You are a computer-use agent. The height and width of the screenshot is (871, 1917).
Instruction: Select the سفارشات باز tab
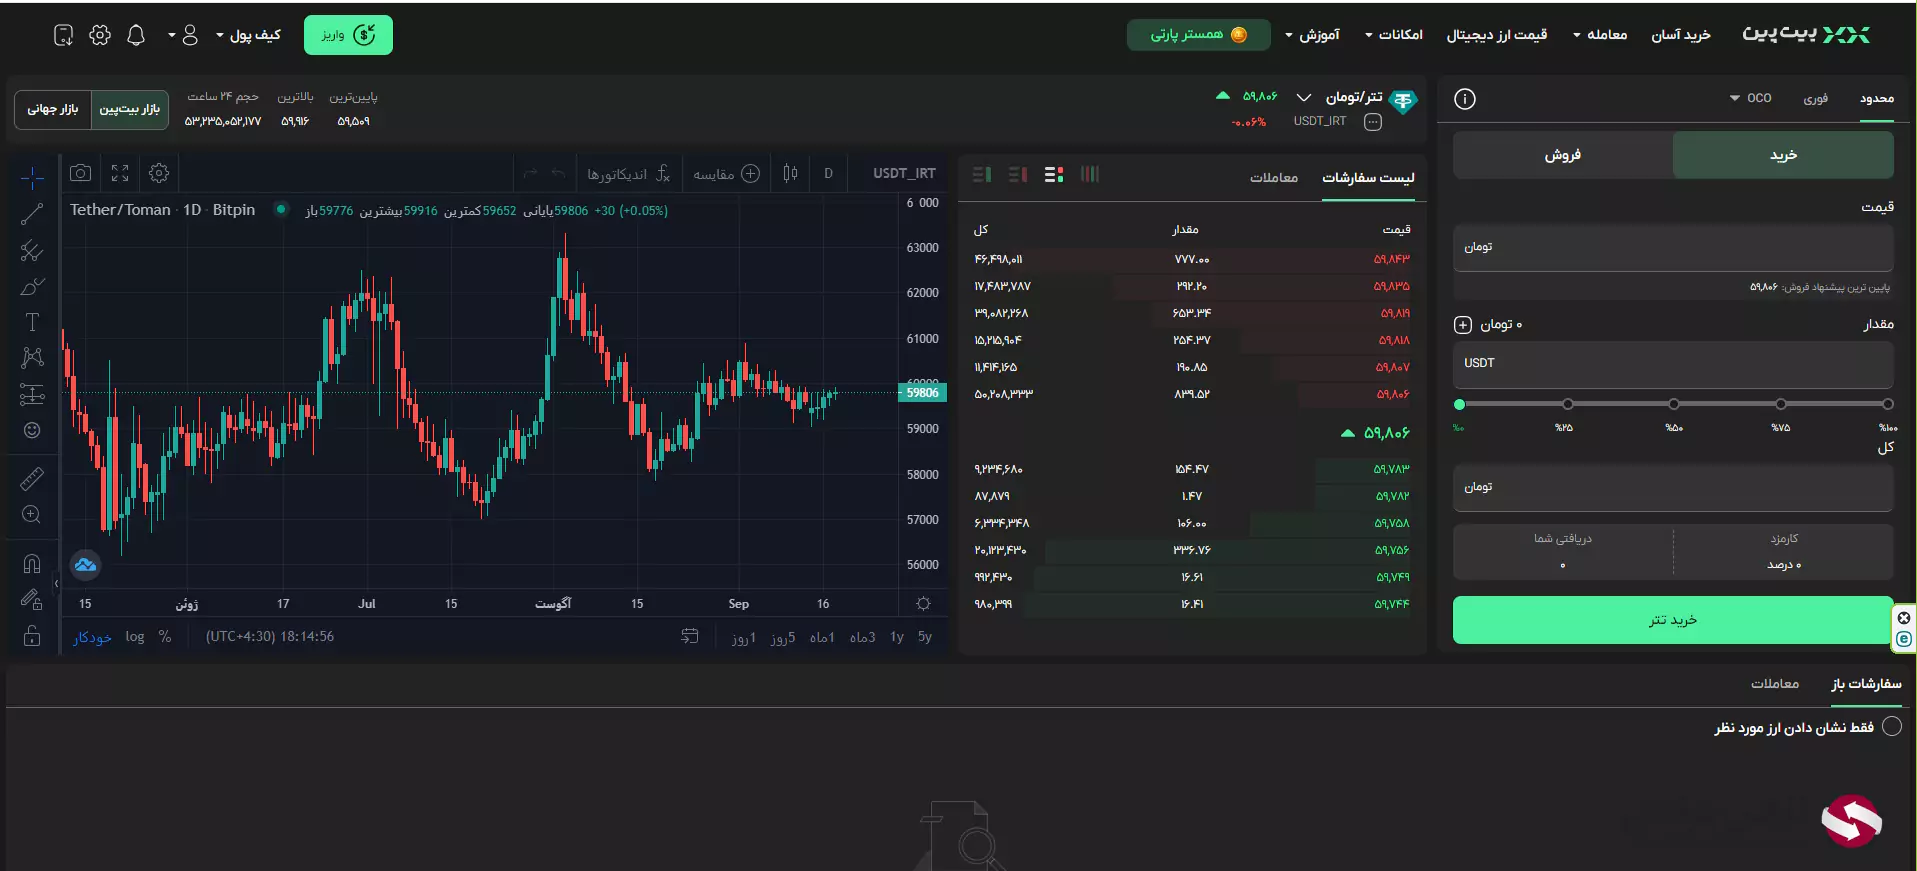tap(1866, 684)
